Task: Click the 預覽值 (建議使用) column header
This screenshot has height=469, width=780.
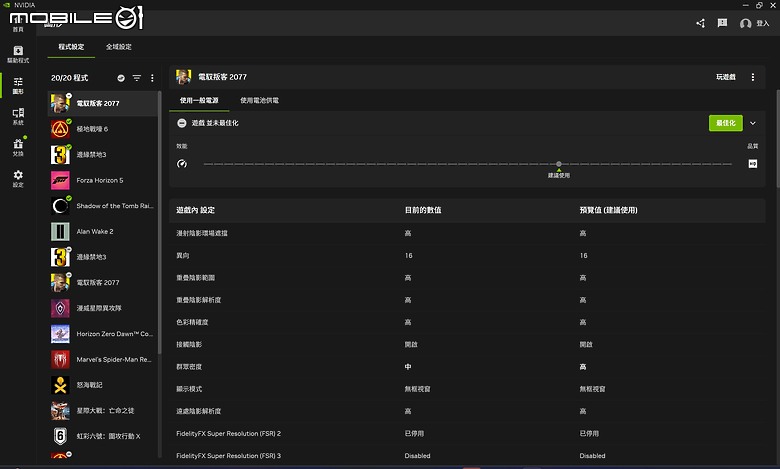Action: (608, 210)
